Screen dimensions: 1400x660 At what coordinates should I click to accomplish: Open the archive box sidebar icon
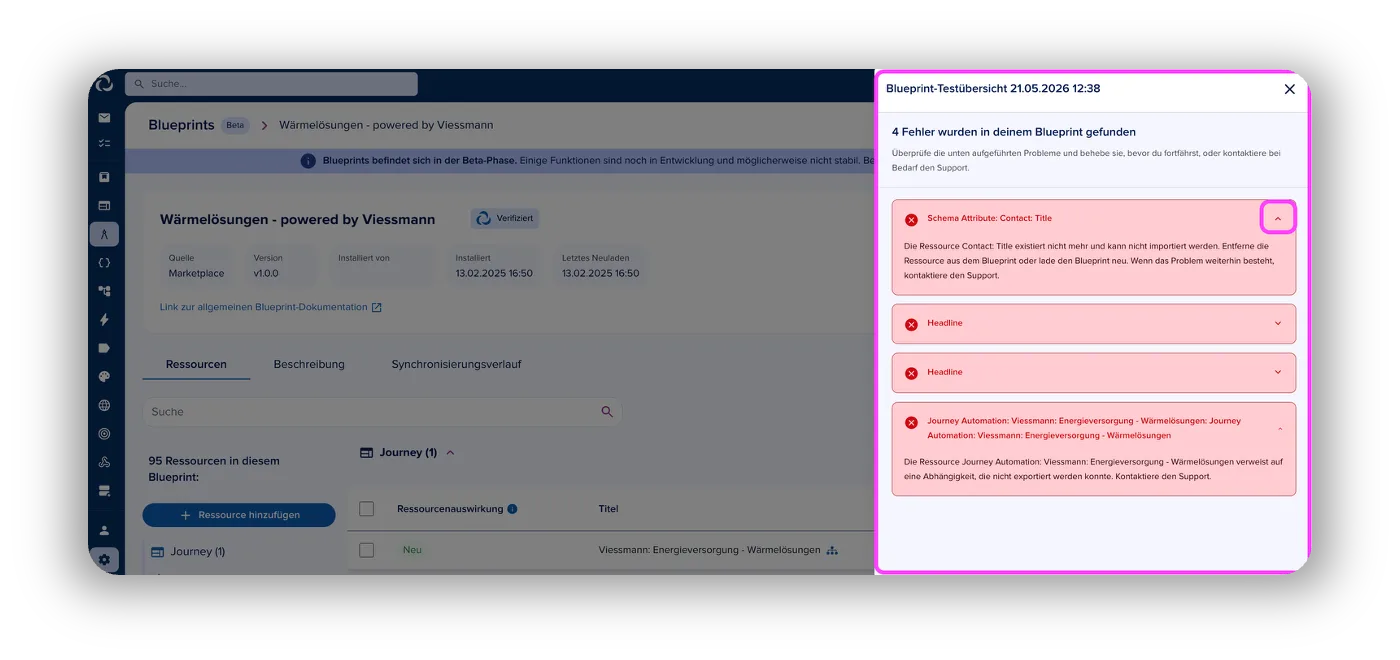pyautogui.click(x=104, y=177)
